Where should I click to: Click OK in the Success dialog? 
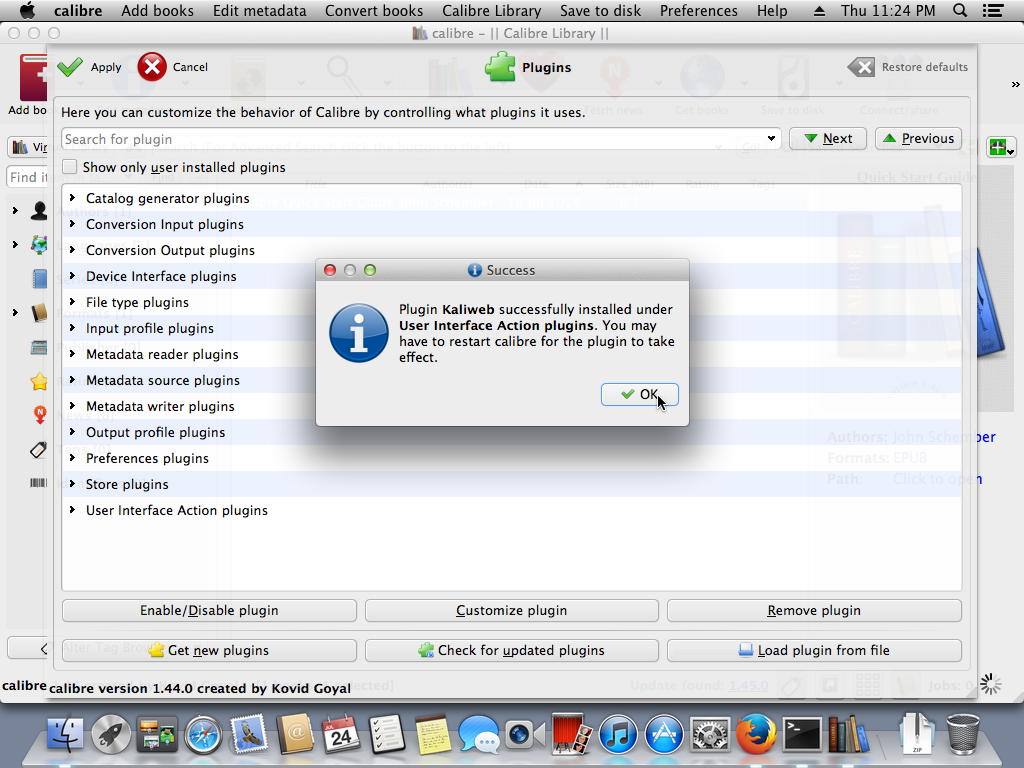point(639,394)
